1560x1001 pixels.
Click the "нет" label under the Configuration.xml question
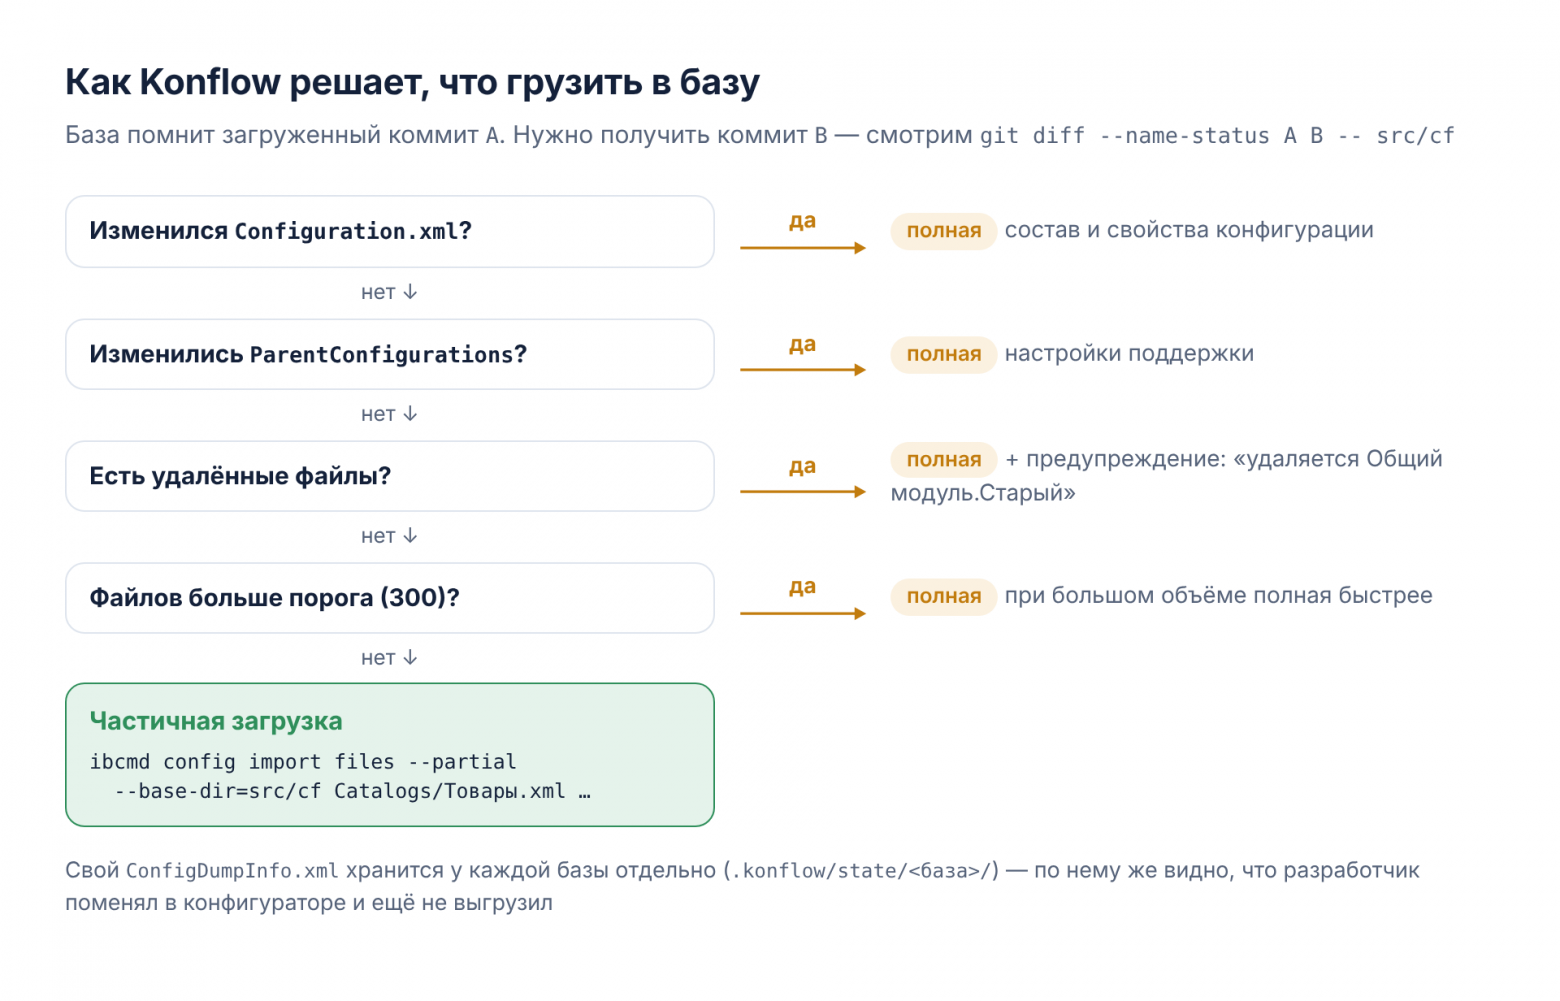coord(389,292)
